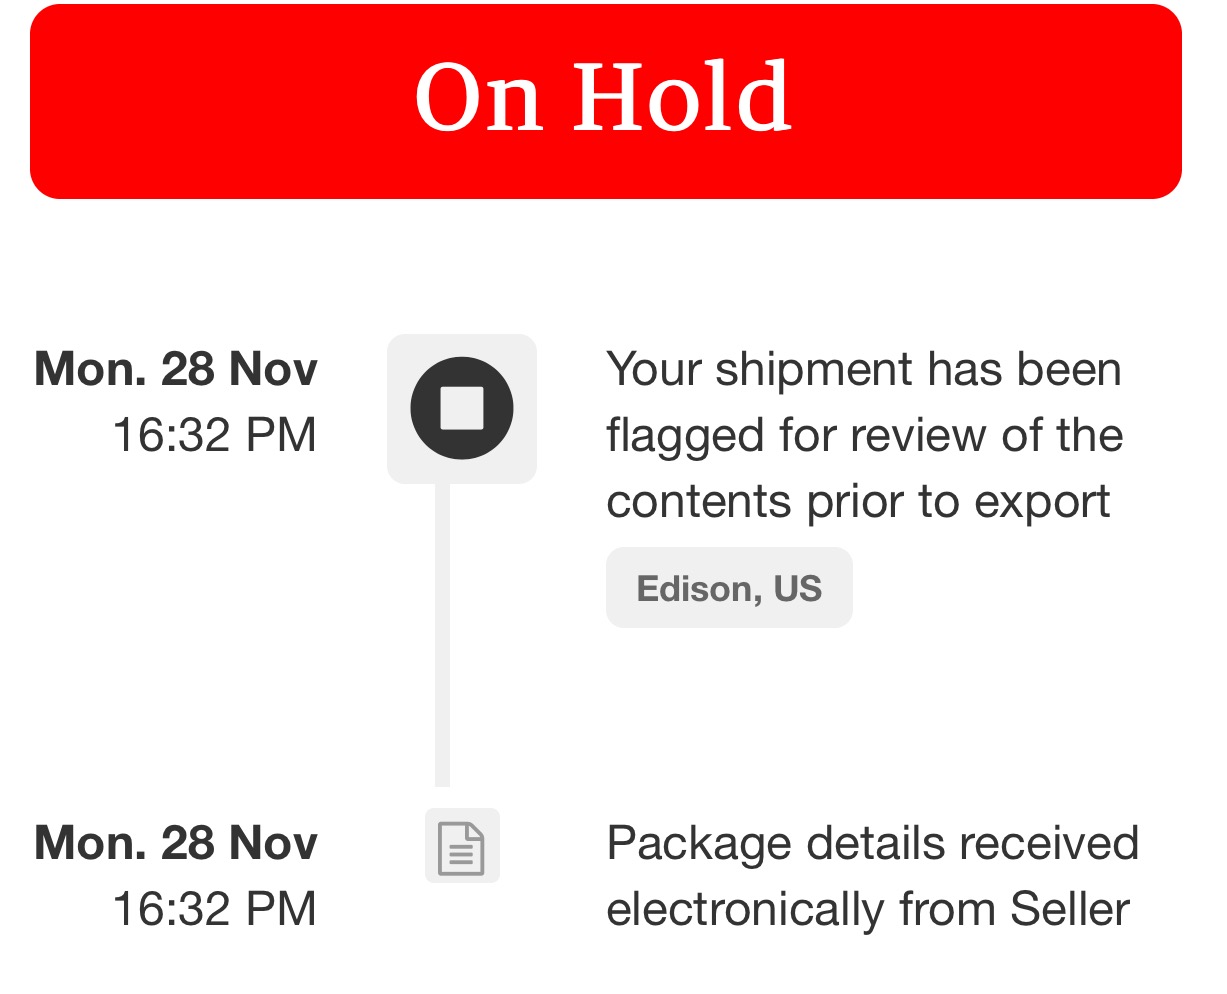
Task: Click the line "Your shipment has been"
Action: [x=864, y=369]
